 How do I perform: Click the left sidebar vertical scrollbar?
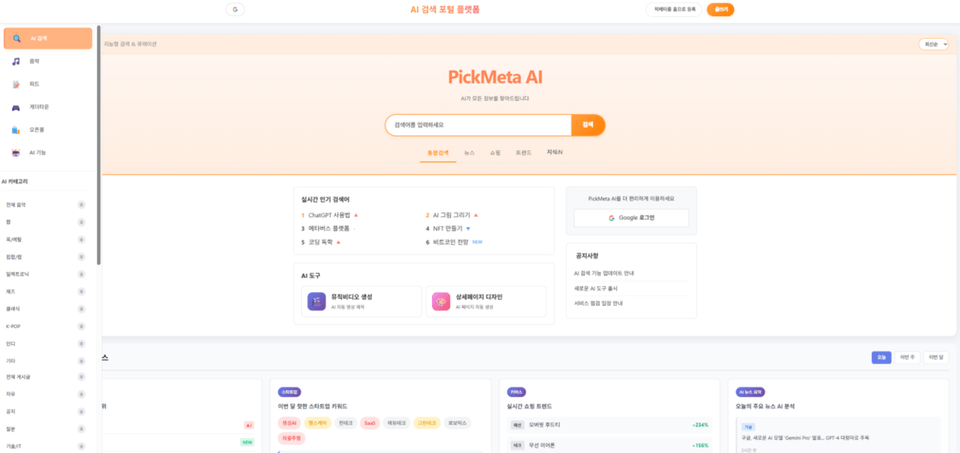tap(99, 145)
